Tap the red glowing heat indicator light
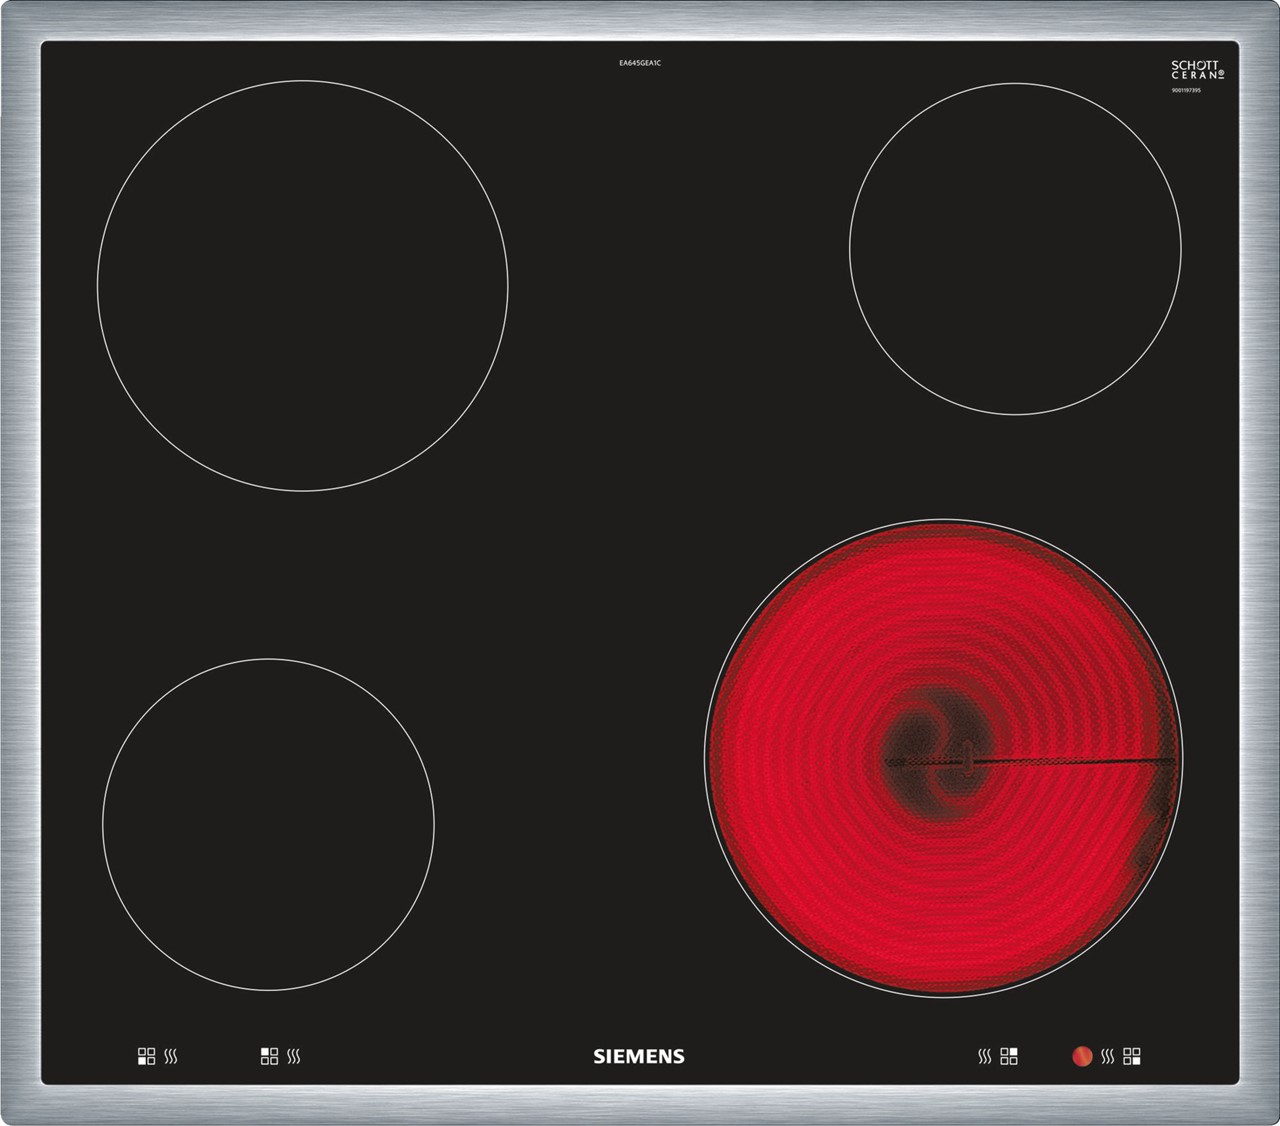Viewport: 1280px width, 1126px height. pyautogui.click(x=1082, y=1056)
